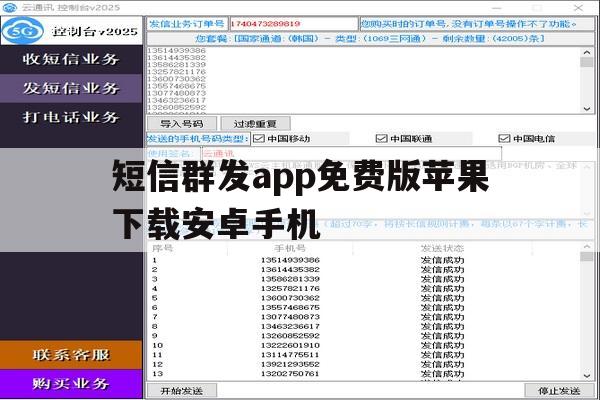
Task: Toggle 中国移动 checkbox
Action: tap(259, 139)
